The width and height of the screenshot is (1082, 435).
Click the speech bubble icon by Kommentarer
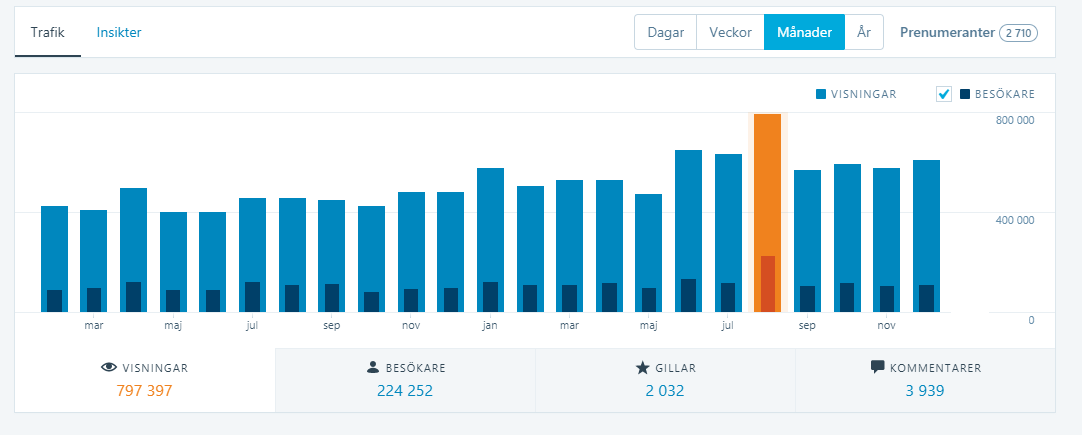(x=877, y=367)
